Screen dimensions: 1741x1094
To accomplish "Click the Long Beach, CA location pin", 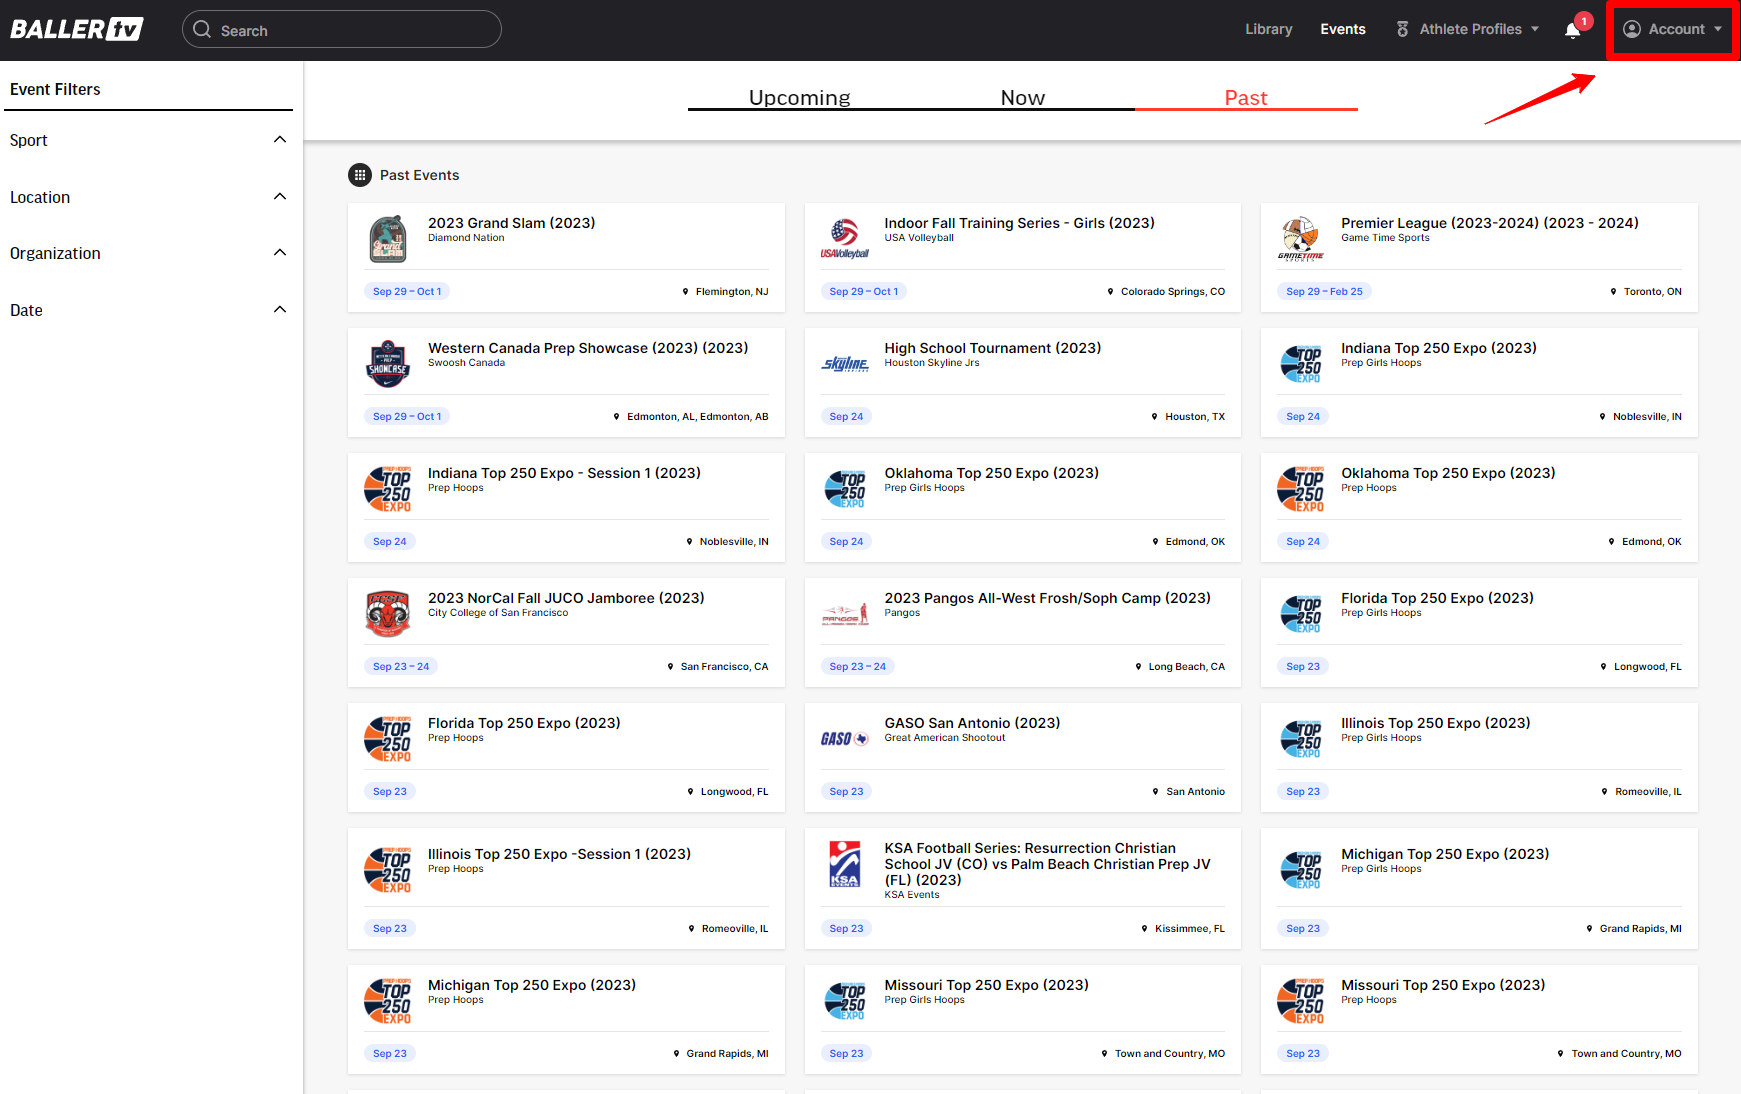I will click(1138, 667).
